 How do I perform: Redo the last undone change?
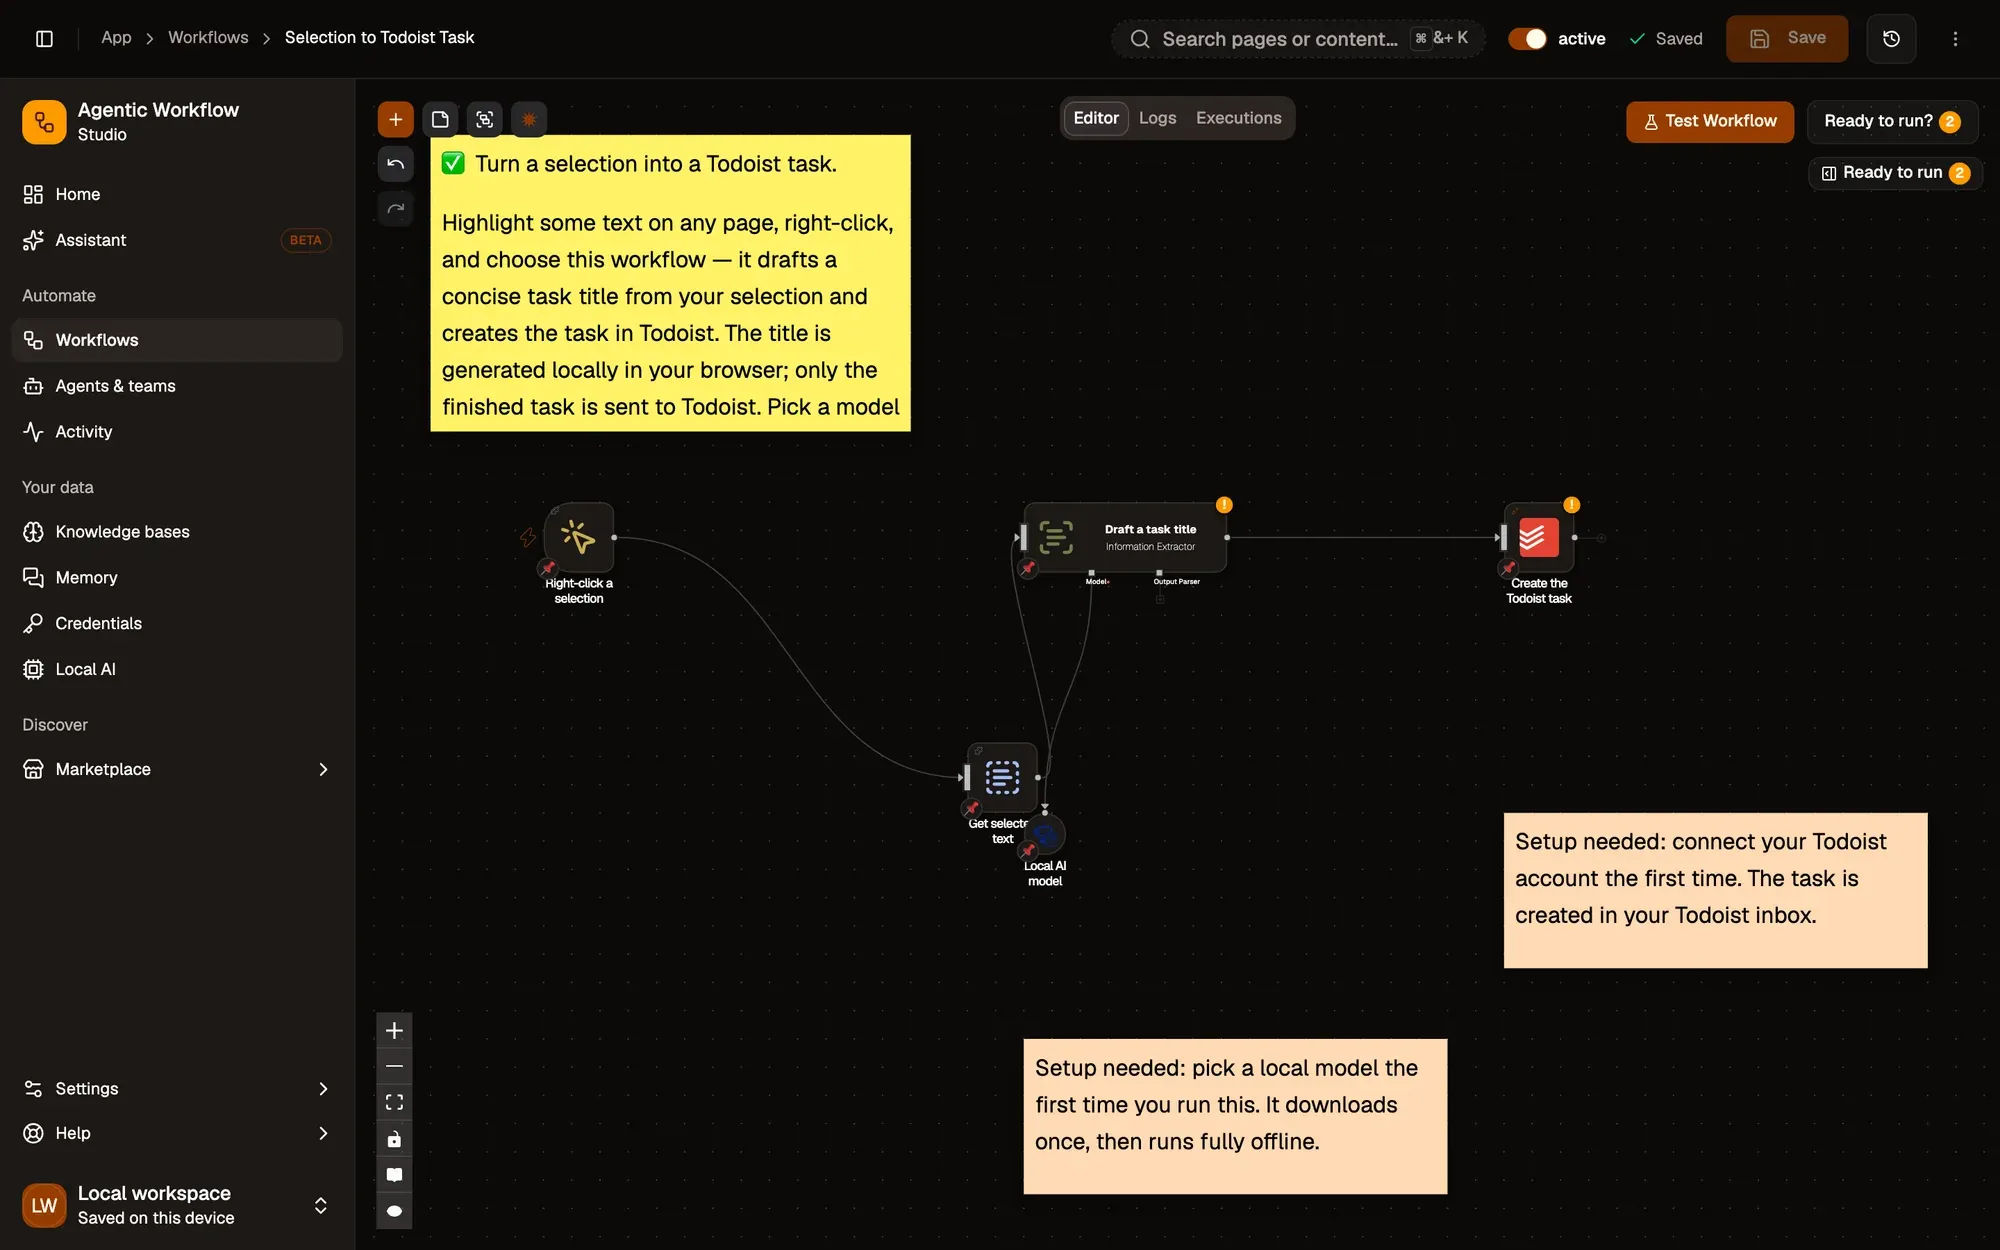coord(395,208)
